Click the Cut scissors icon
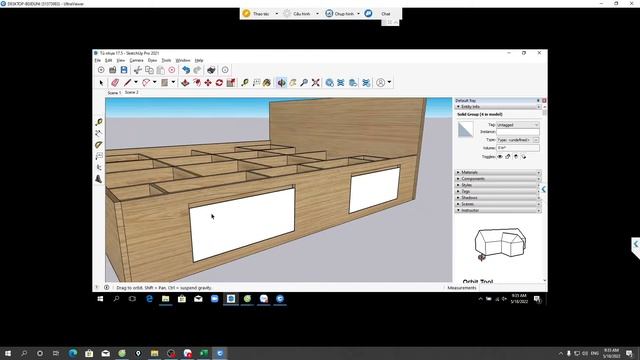 pyautogui.click(x=138, y=70)
